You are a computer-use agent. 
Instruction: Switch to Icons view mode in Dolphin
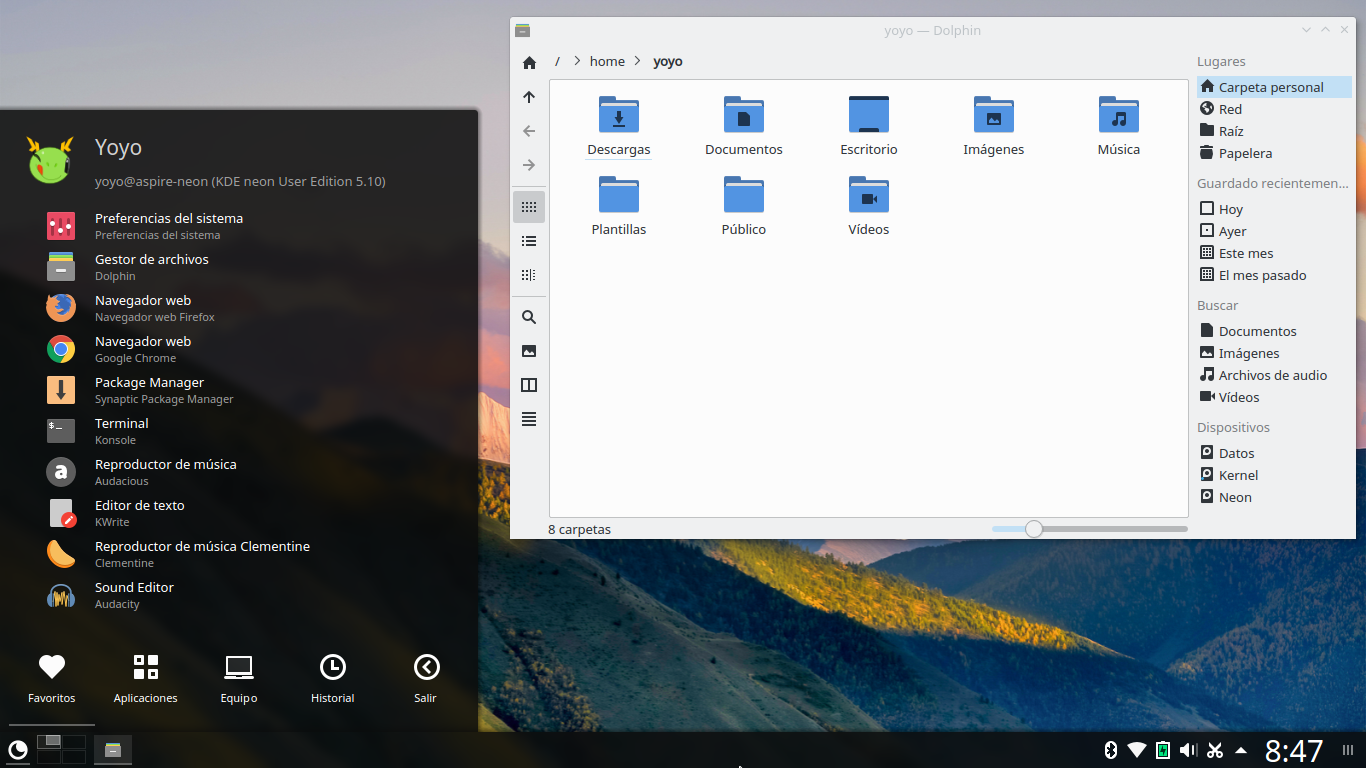pyautogui.click(x=529, y=207)
